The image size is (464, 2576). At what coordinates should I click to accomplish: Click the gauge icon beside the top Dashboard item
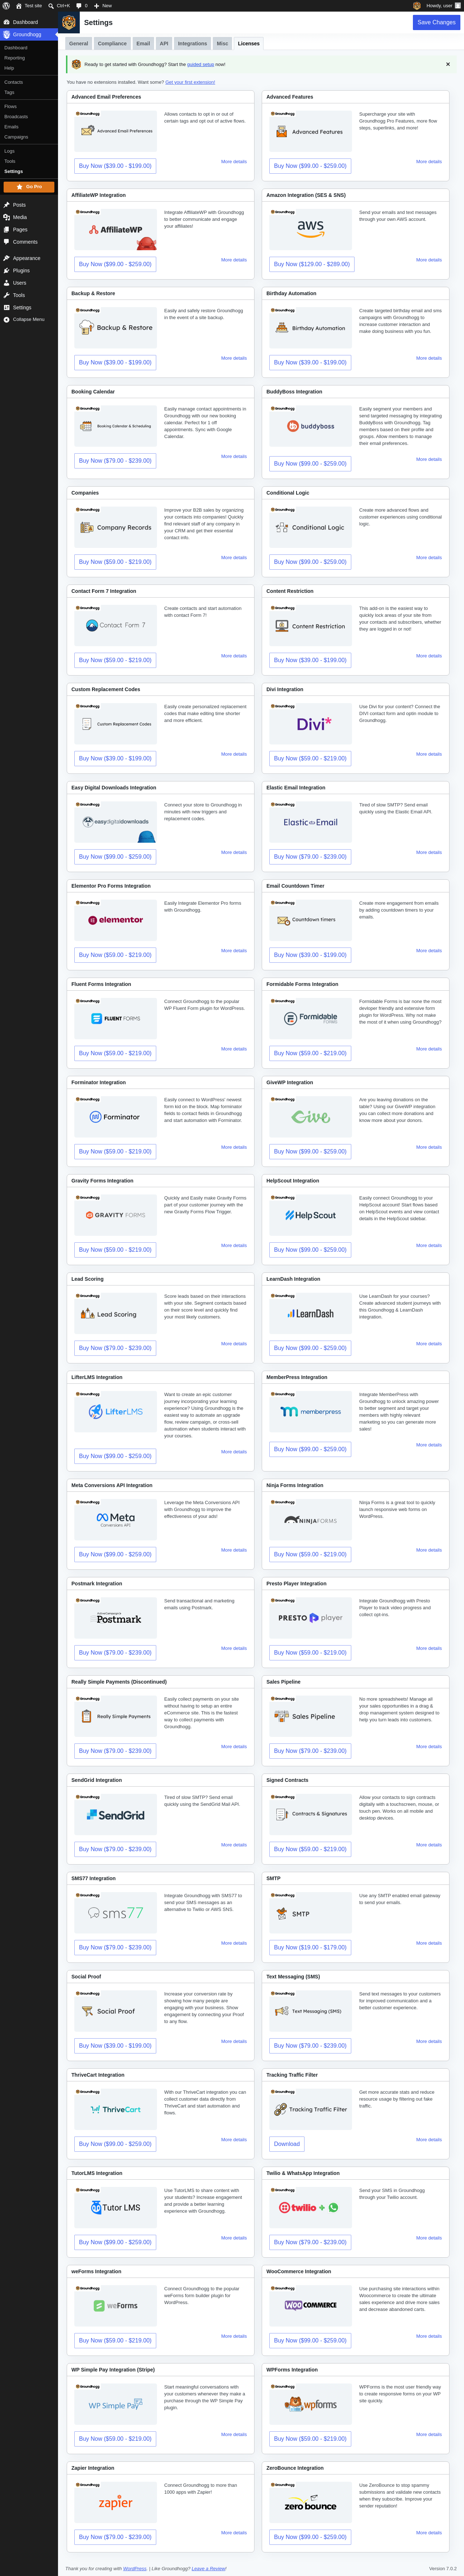point(7,22)
